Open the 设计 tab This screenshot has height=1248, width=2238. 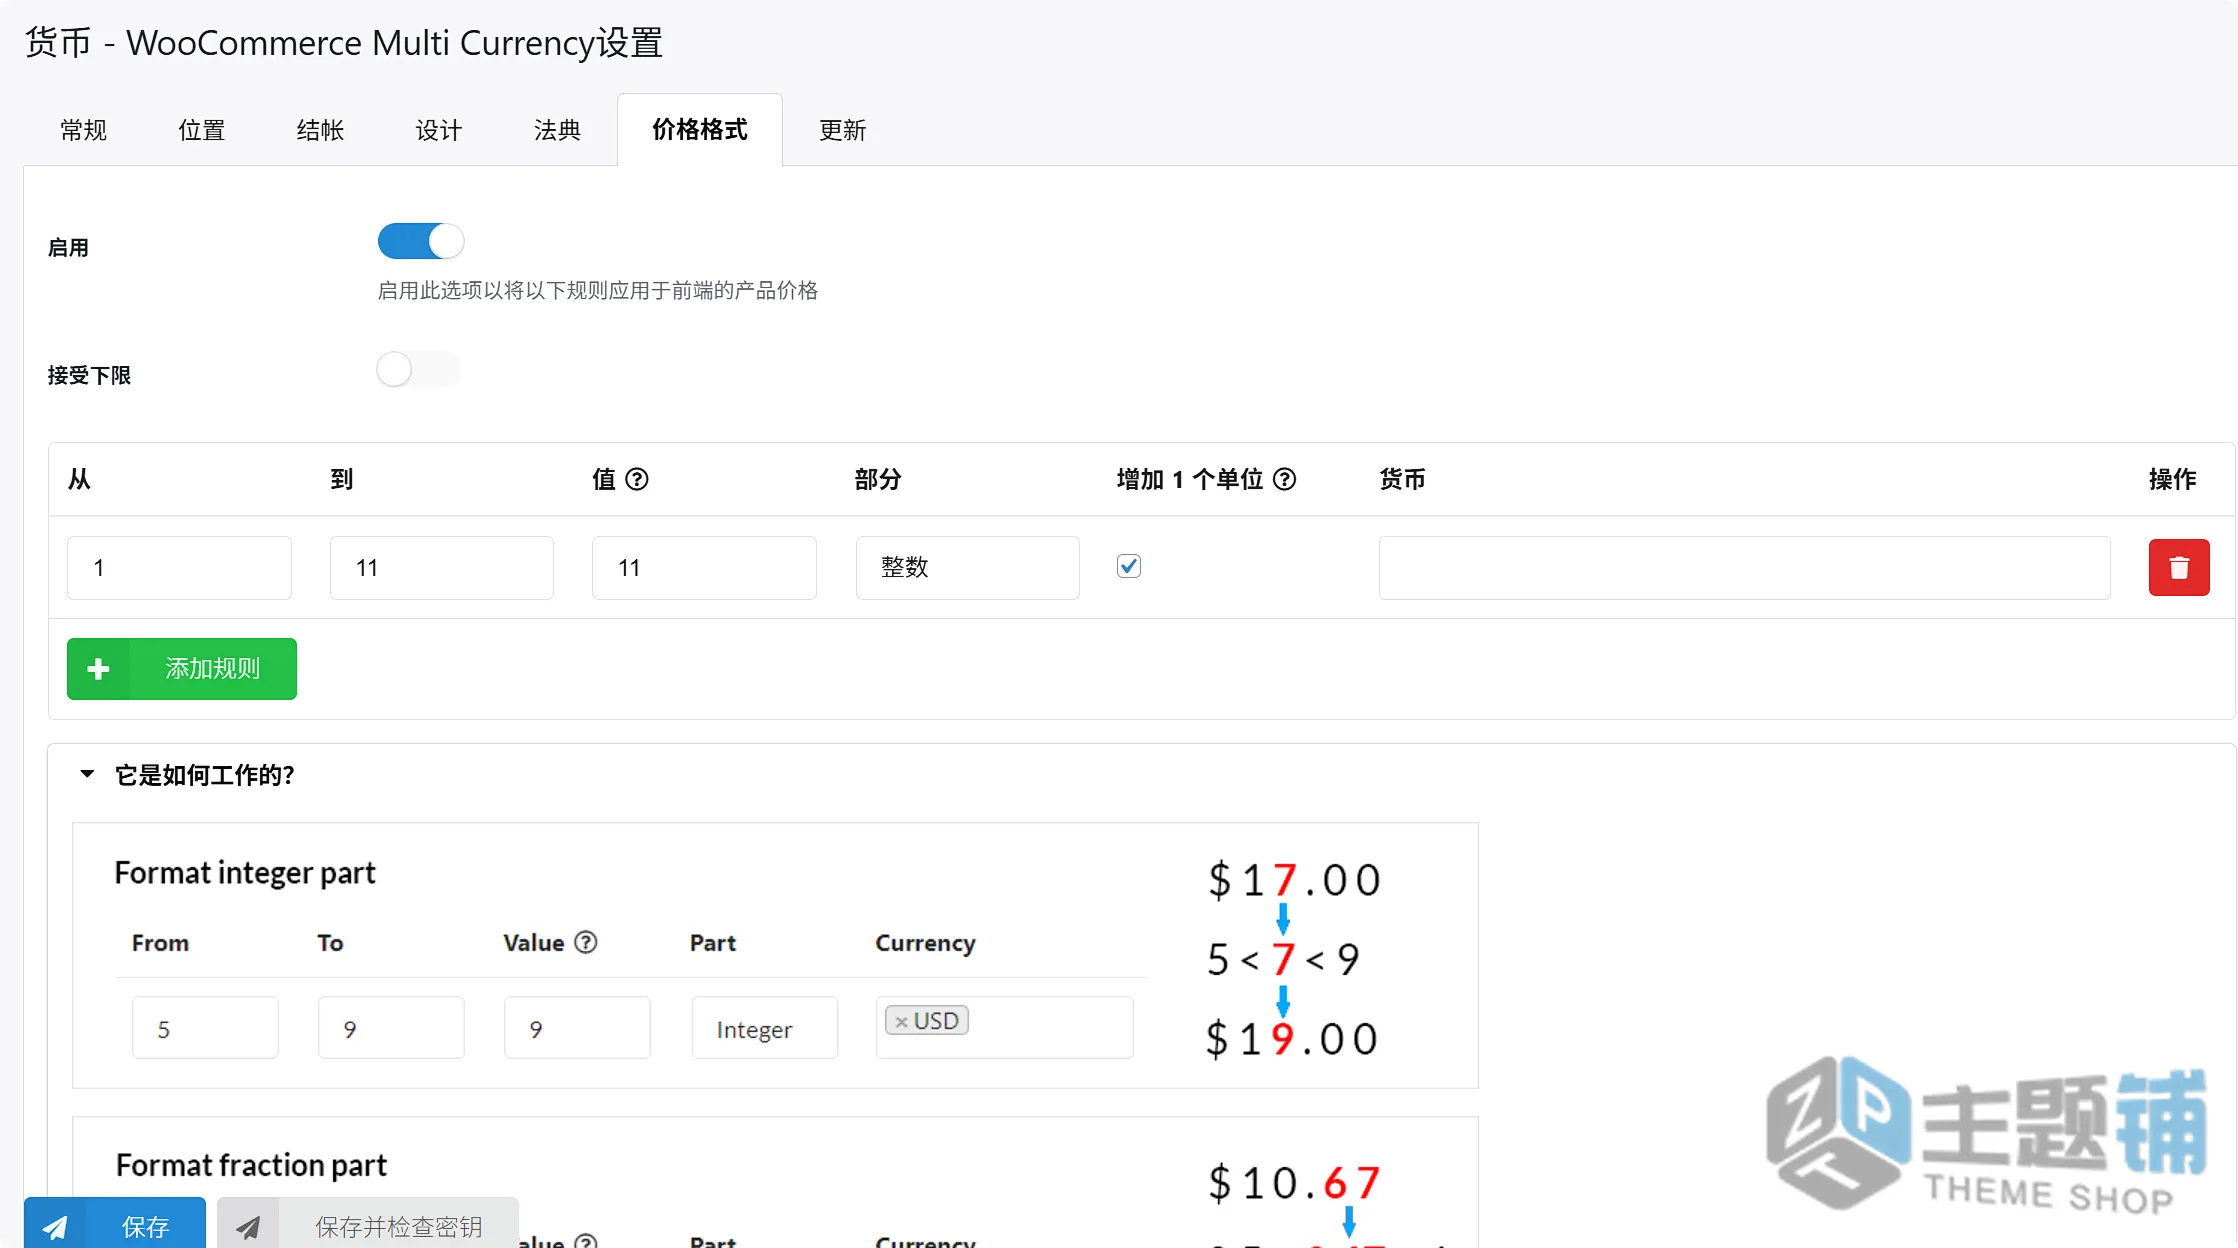pyautogui.click(x=439, y=130)
